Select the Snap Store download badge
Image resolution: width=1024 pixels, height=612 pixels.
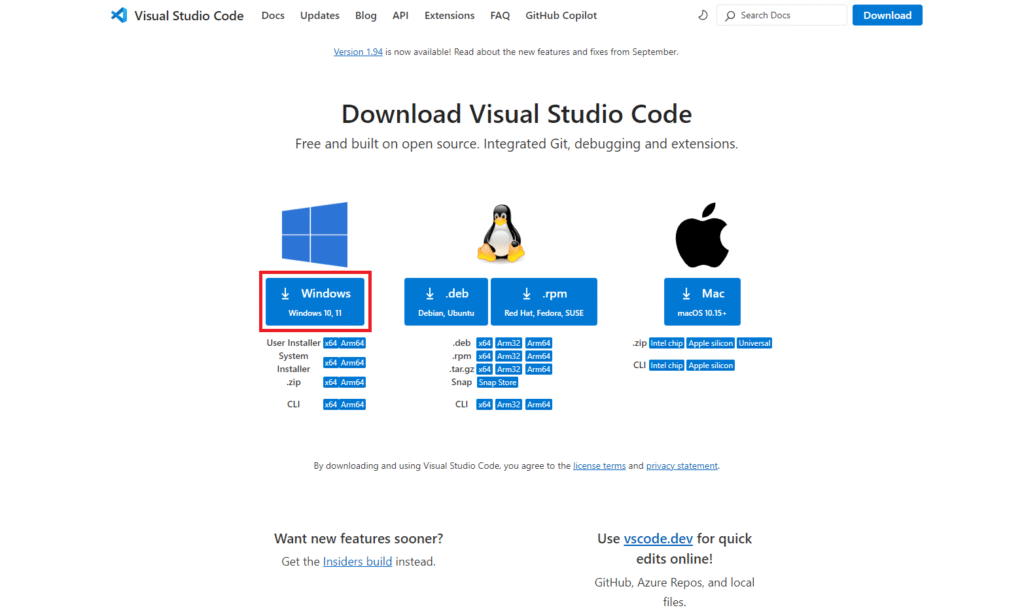[498, 382]
